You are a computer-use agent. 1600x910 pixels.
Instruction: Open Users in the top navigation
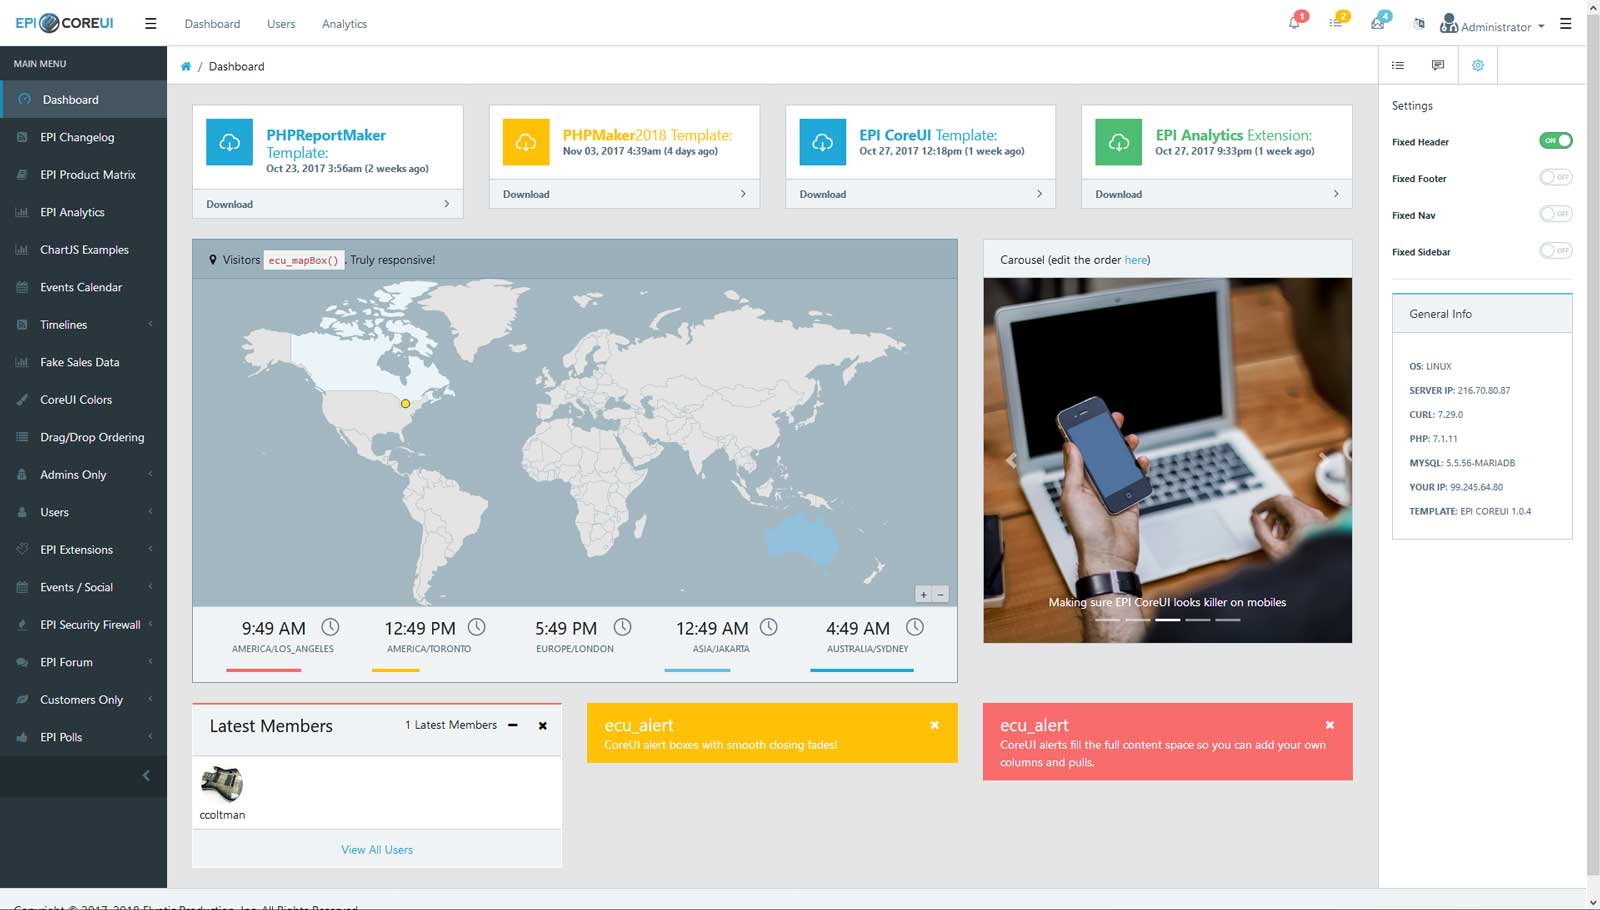[281, 24]
